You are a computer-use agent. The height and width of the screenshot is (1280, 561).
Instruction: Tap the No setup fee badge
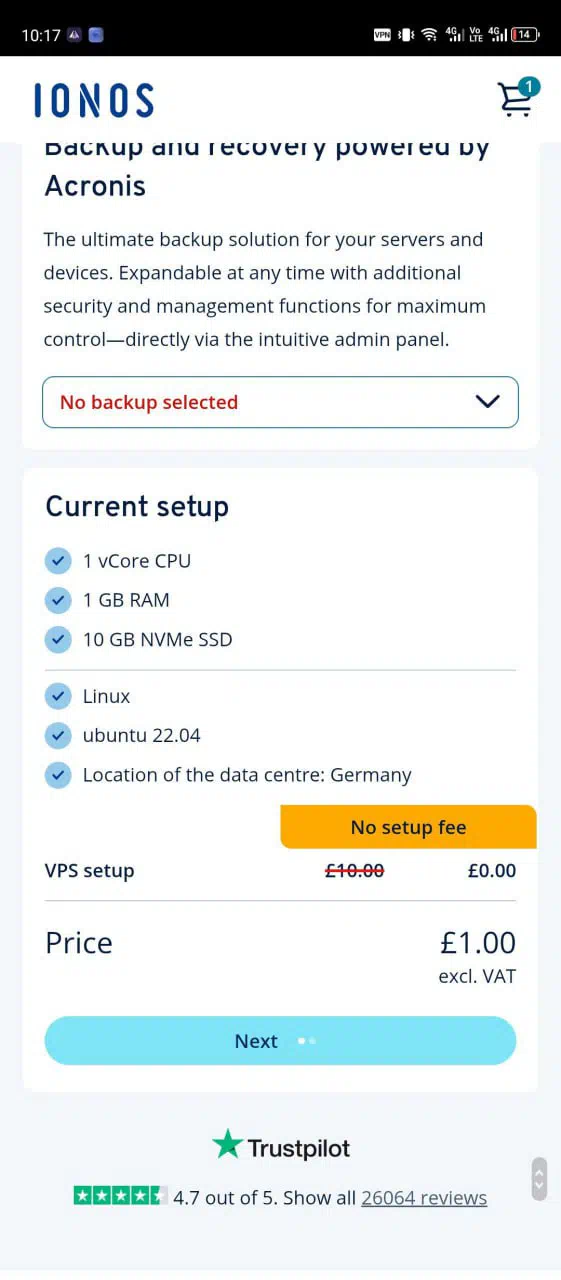coord(408,827)
